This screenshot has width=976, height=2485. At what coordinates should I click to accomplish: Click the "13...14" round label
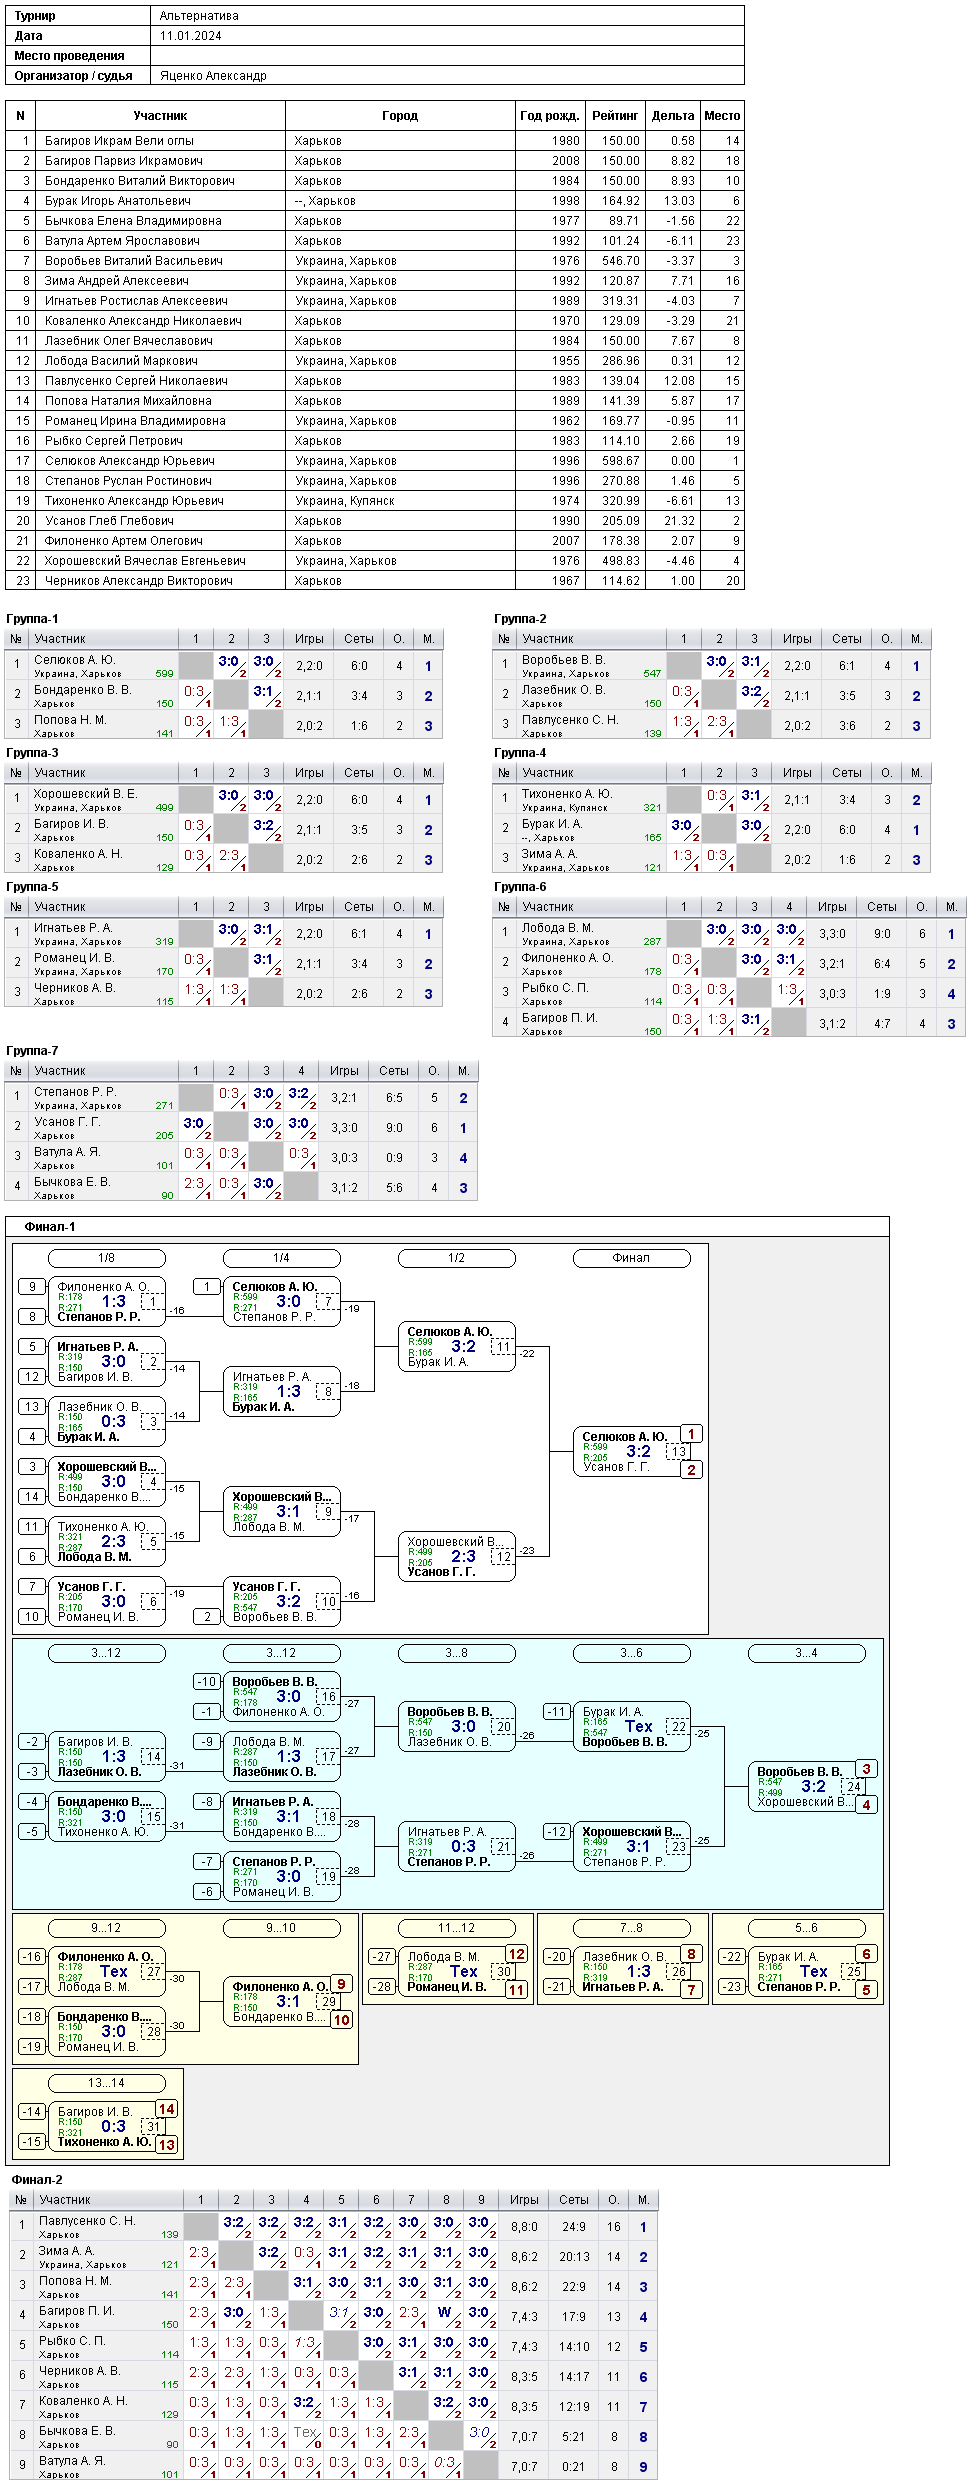click(106, 2083)
